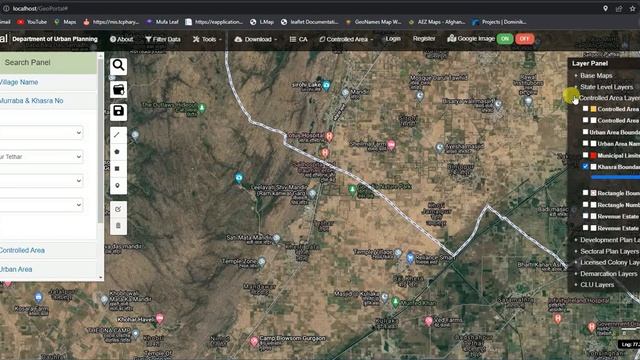The height and width of the screenshot is (360, 640).
Task: Click the Register link
Action: coord(424,39)
